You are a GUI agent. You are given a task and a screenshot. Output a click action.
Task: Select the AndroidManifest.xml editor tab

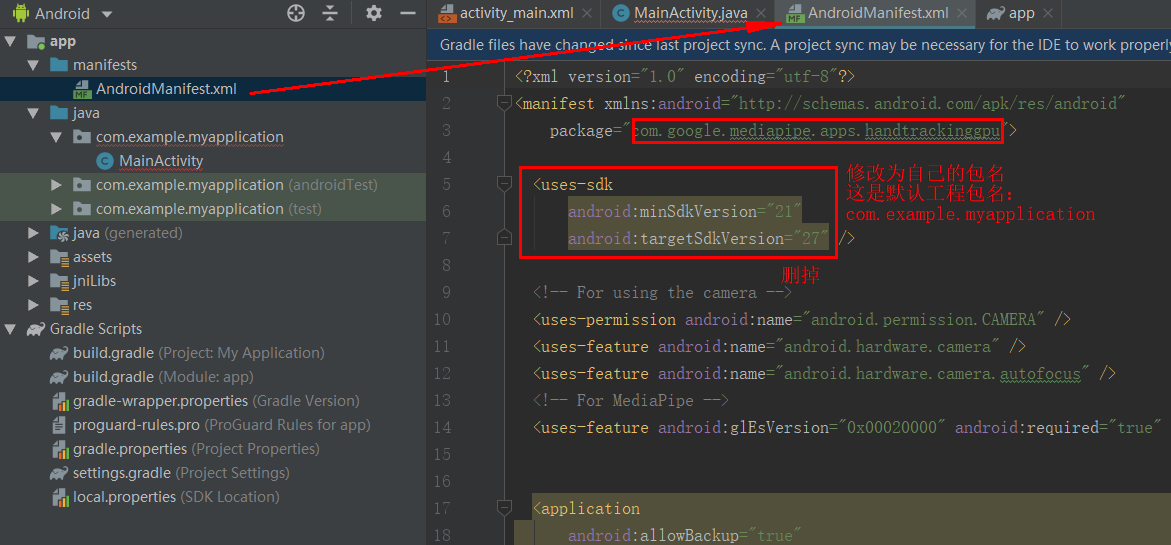click(878, 13)
